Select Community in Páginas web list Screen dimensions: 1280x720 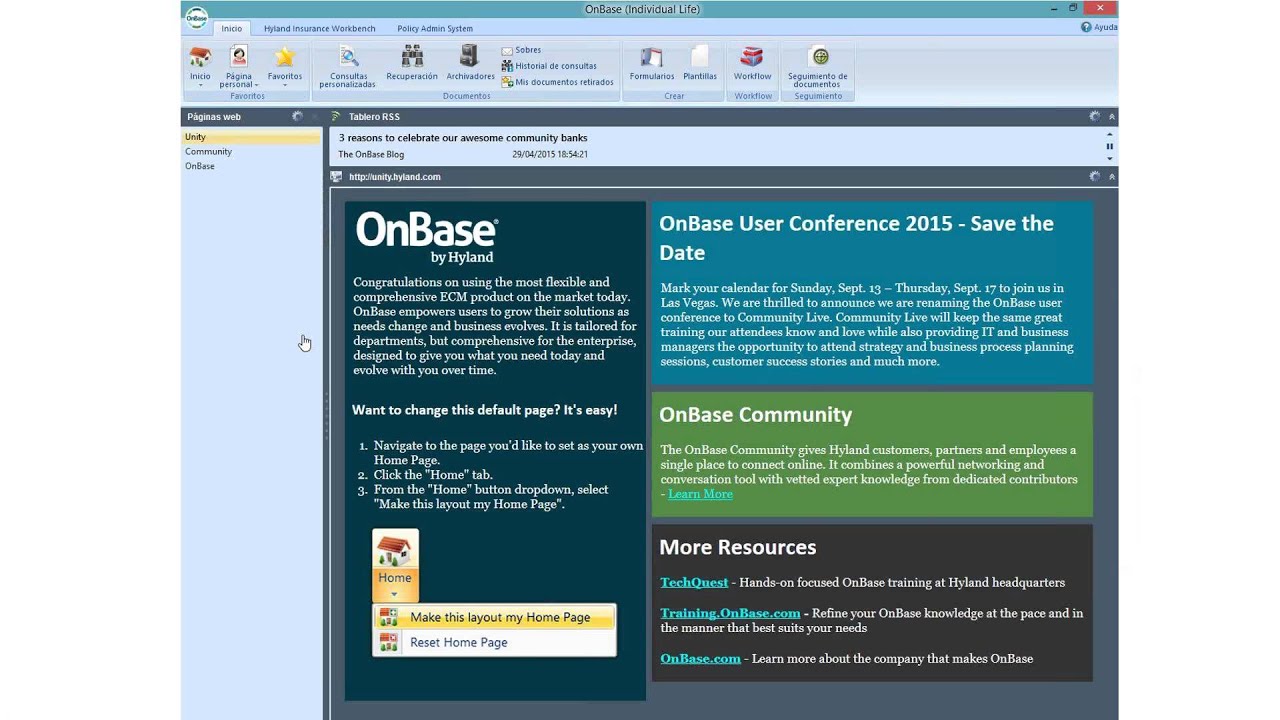(251, 151)
